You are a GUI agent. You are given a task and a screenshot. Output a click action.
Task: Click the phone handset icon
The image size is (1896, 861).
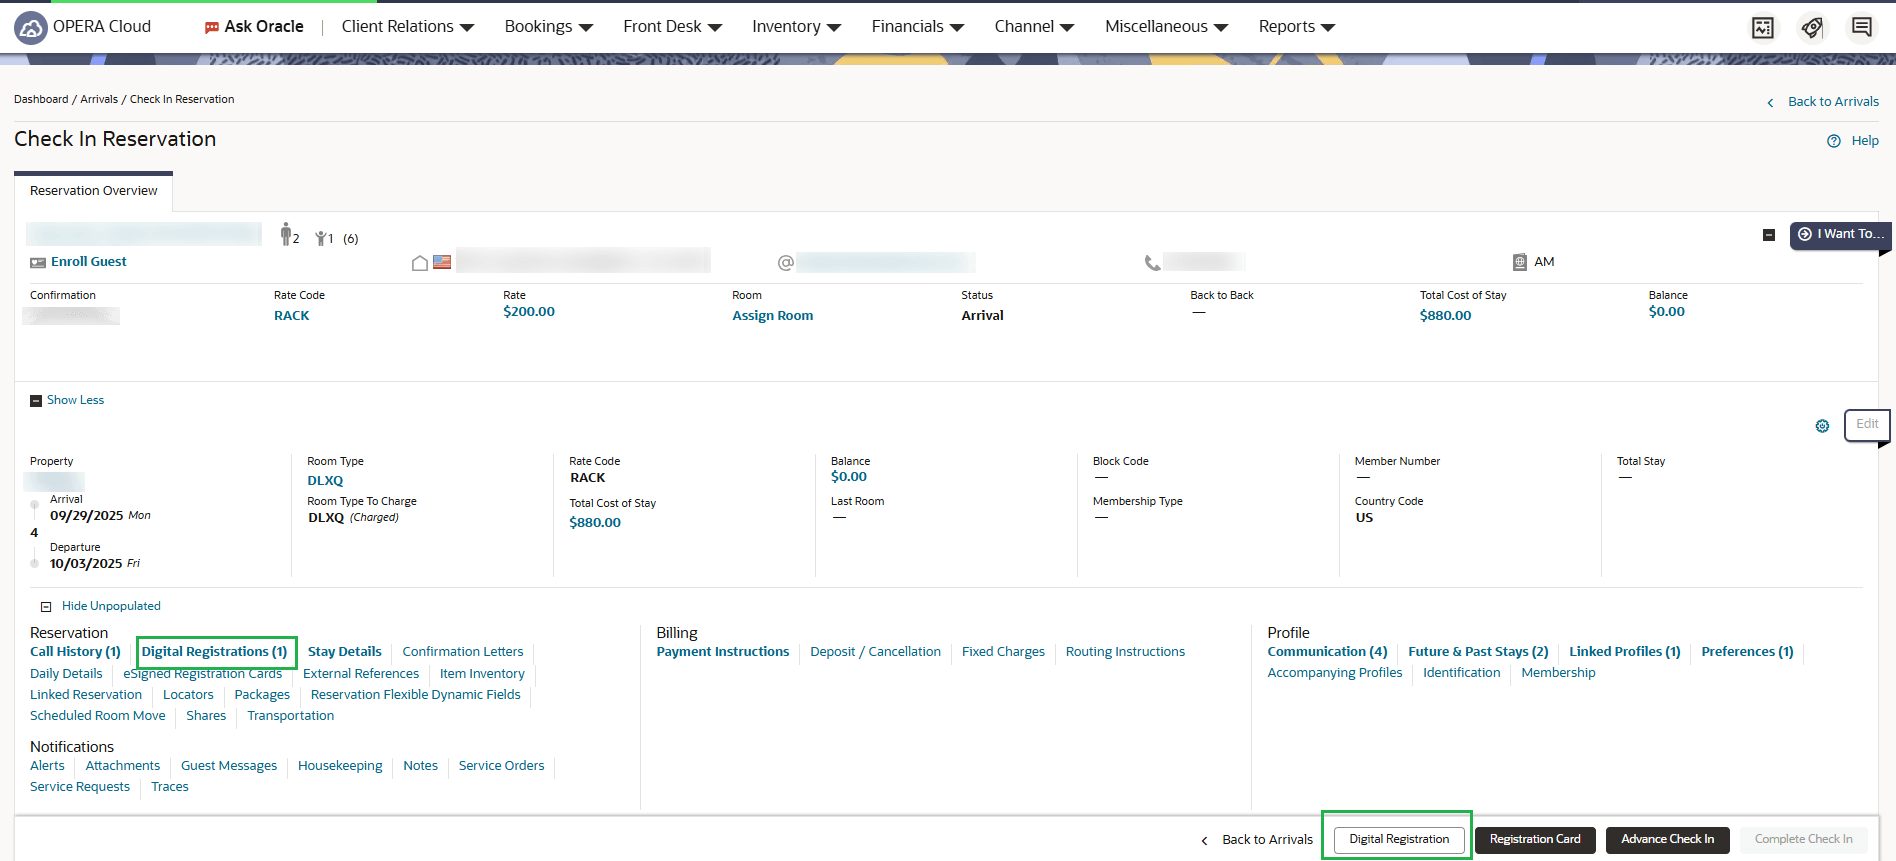pos(1153,263)
